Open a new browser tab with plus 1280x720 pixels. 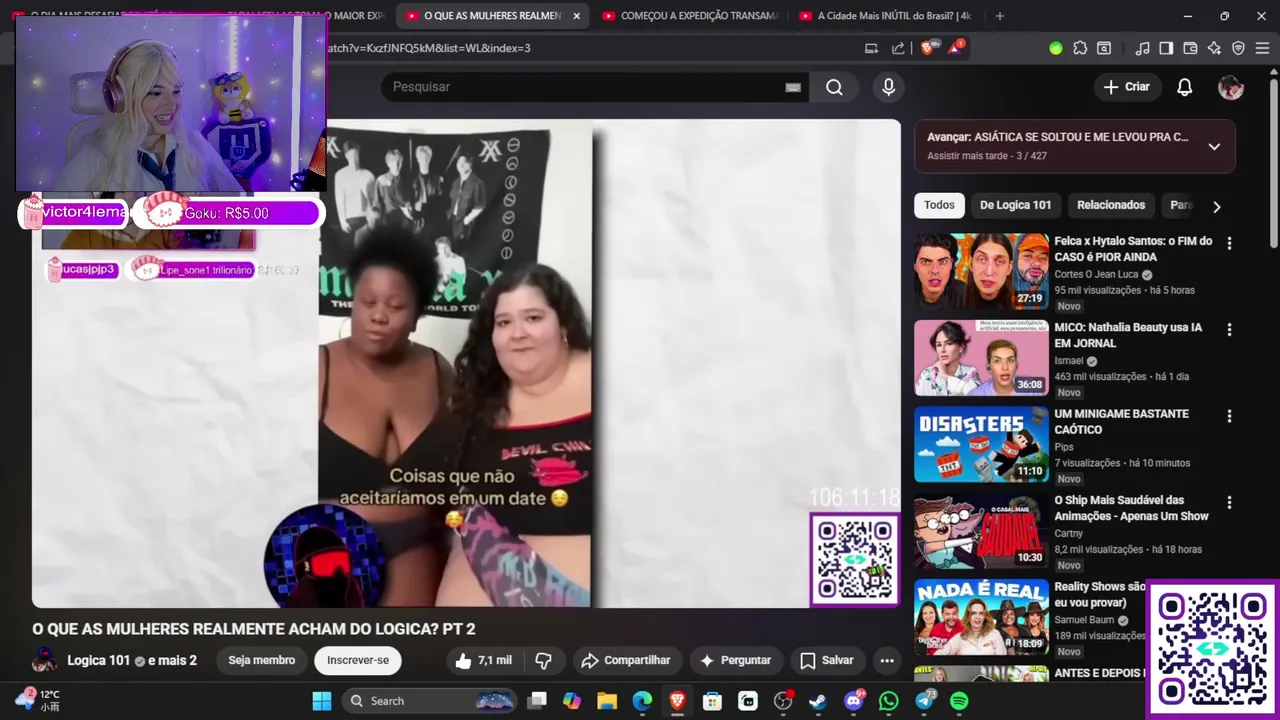[x=999, y=16]
